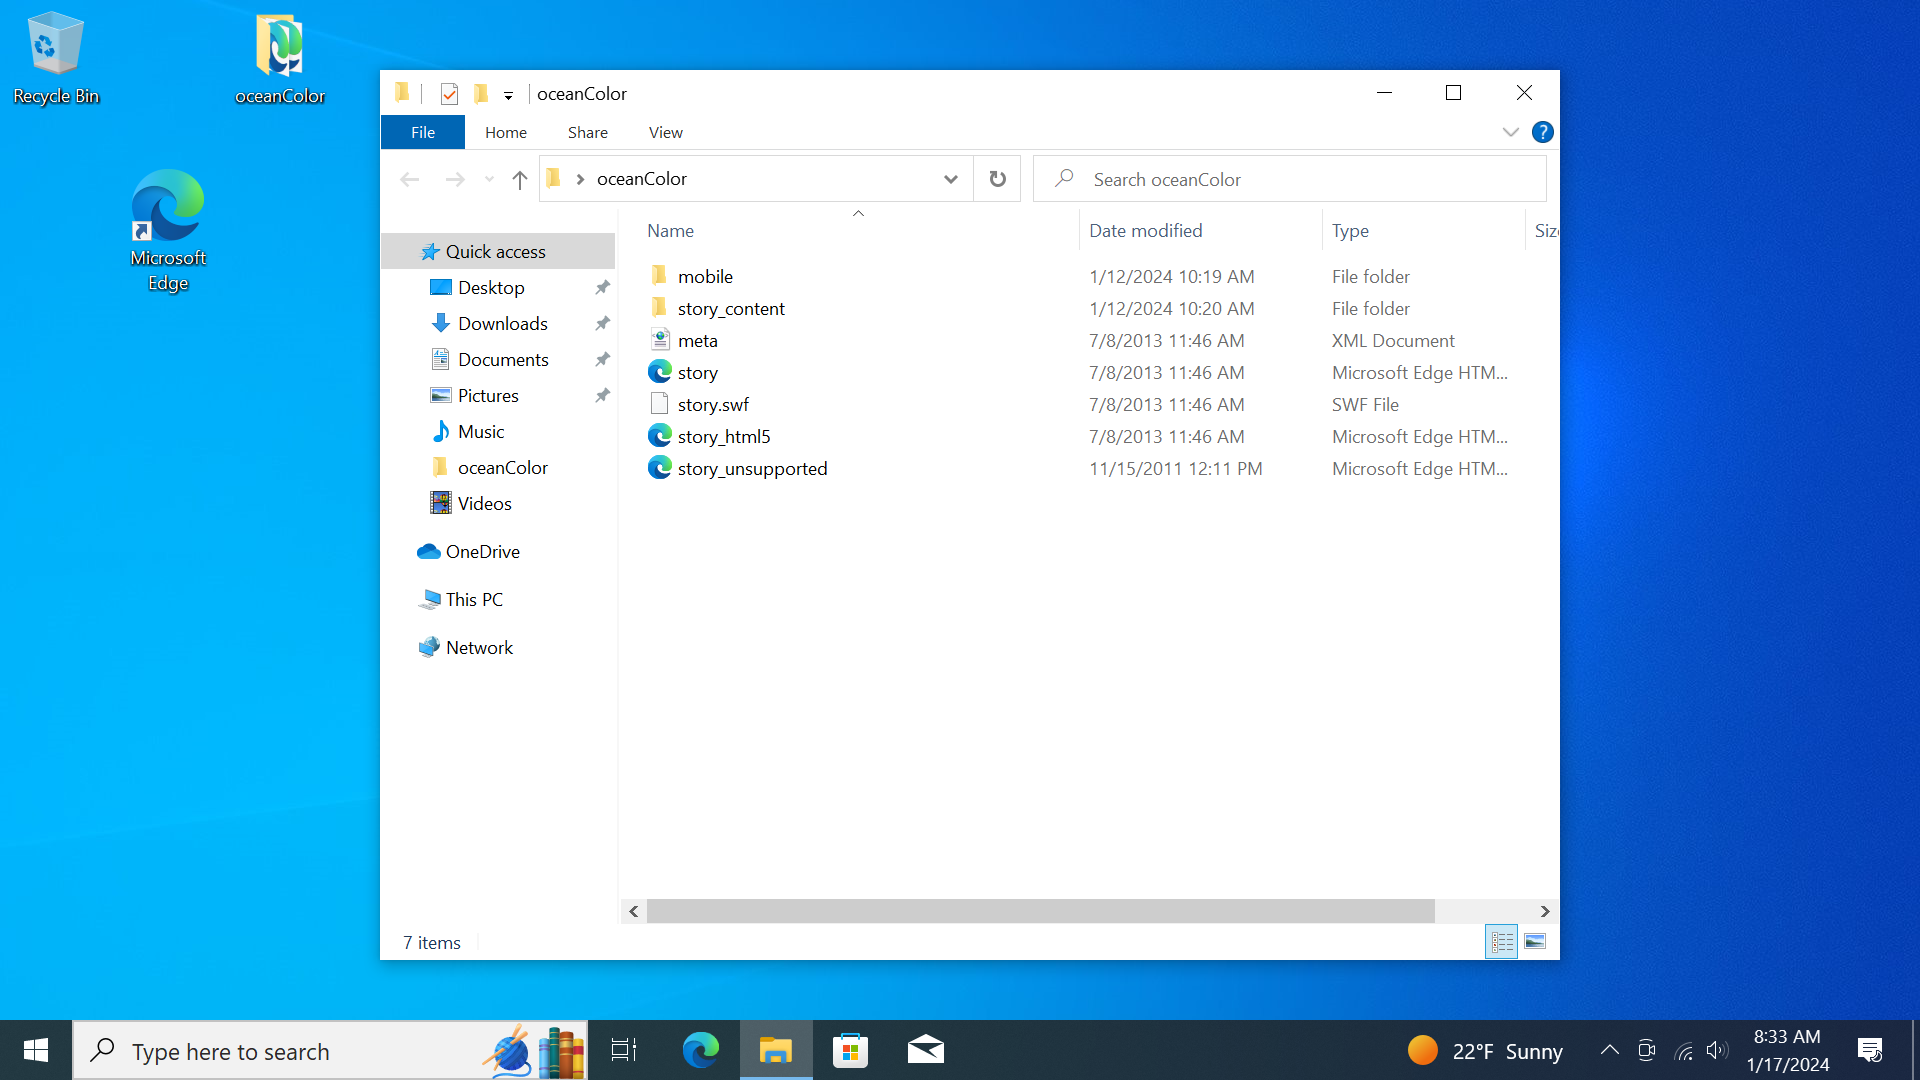The image size is (1920, 1080).
Task: Click the Properties quick access toolbar icon
Action: (449, 94)
